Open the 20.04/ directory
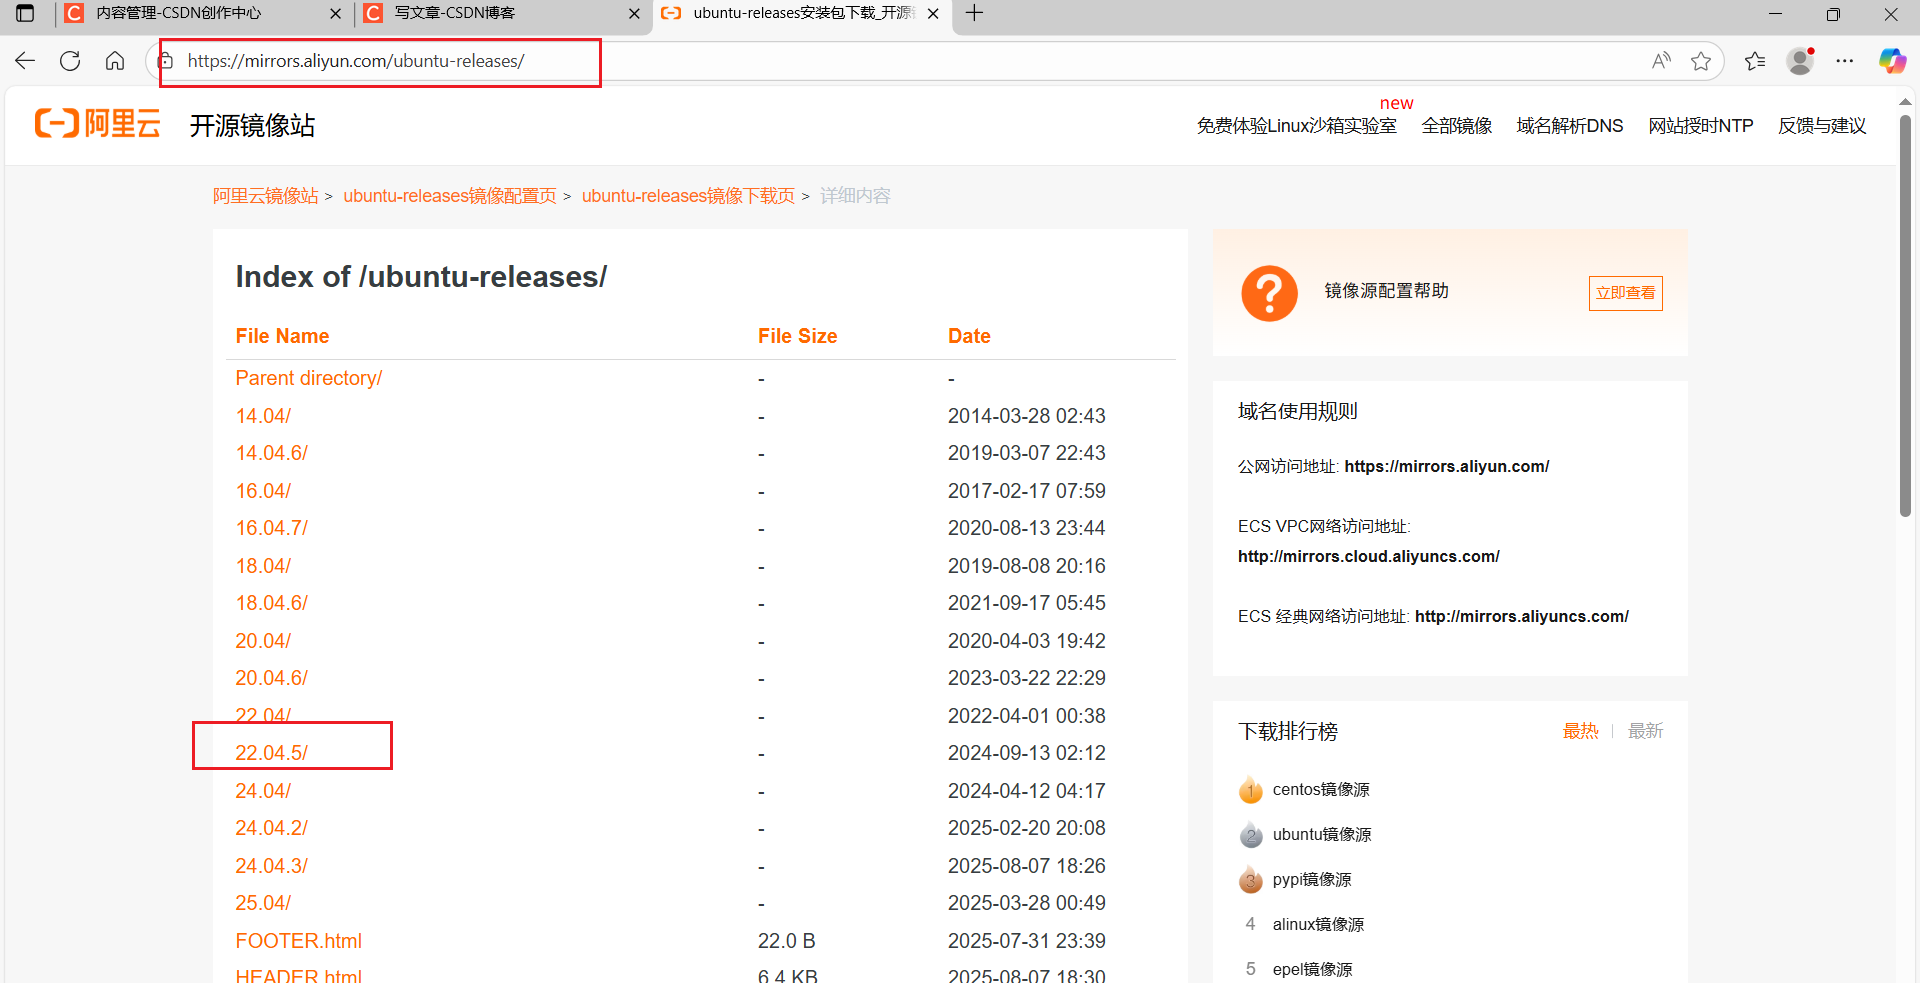 click(263, 641)
